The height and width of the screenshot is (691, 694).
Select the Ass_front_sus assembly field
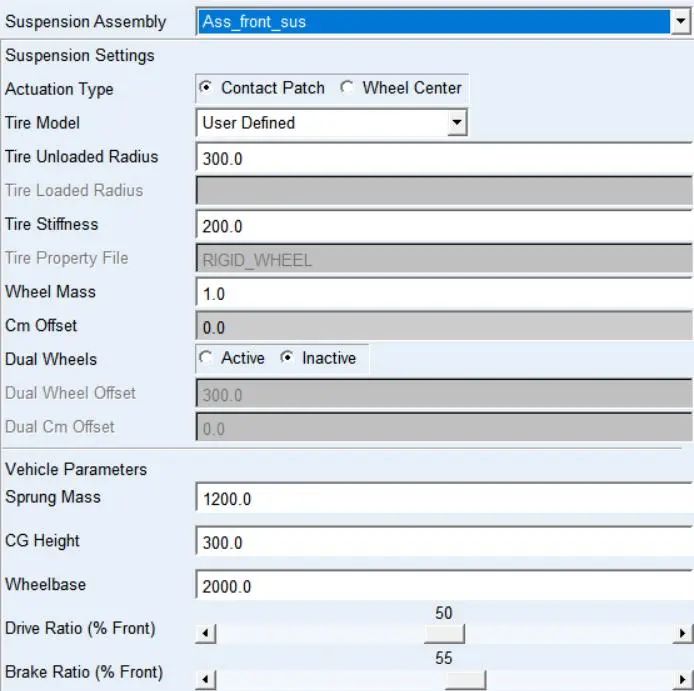point(433,21)
